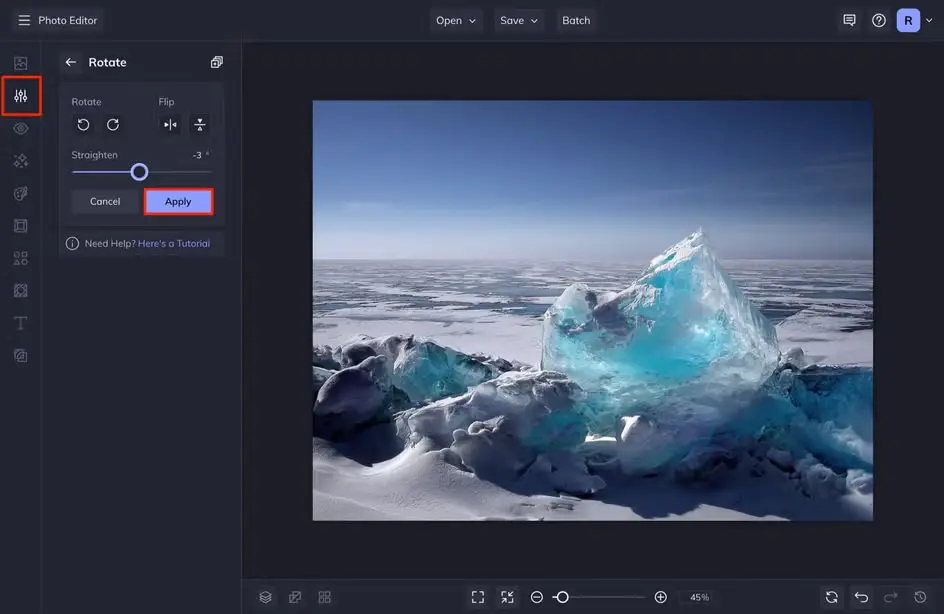944x614 pixels.
Task: Click the Straighten slider handle
Action: coord(139,172)
